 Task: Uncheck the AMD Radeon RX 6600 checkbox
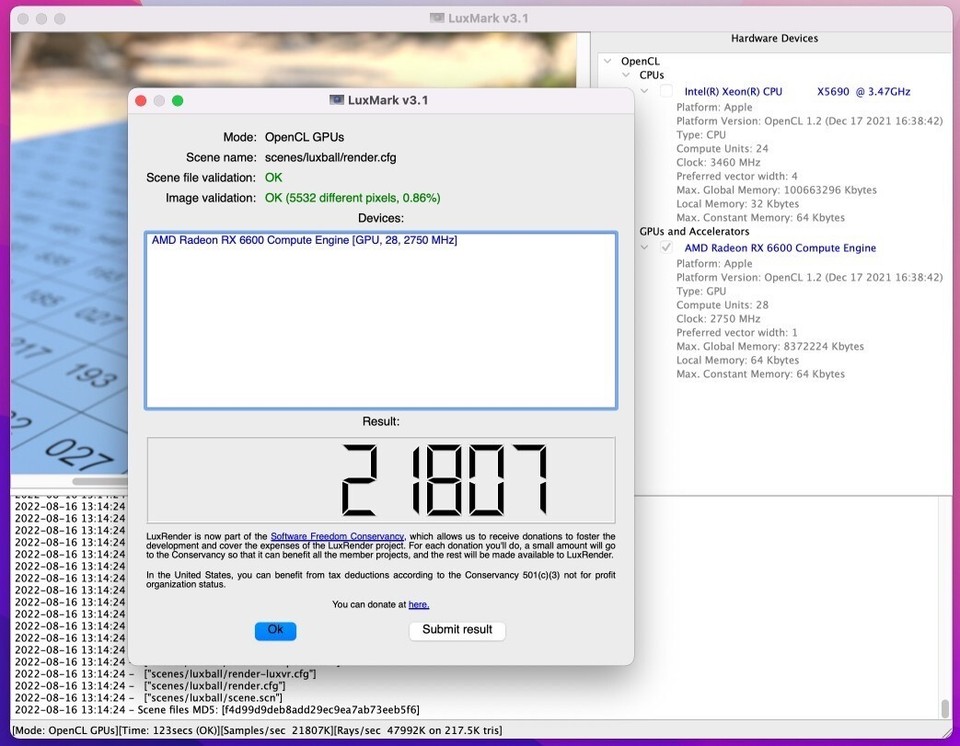(666, 248)
